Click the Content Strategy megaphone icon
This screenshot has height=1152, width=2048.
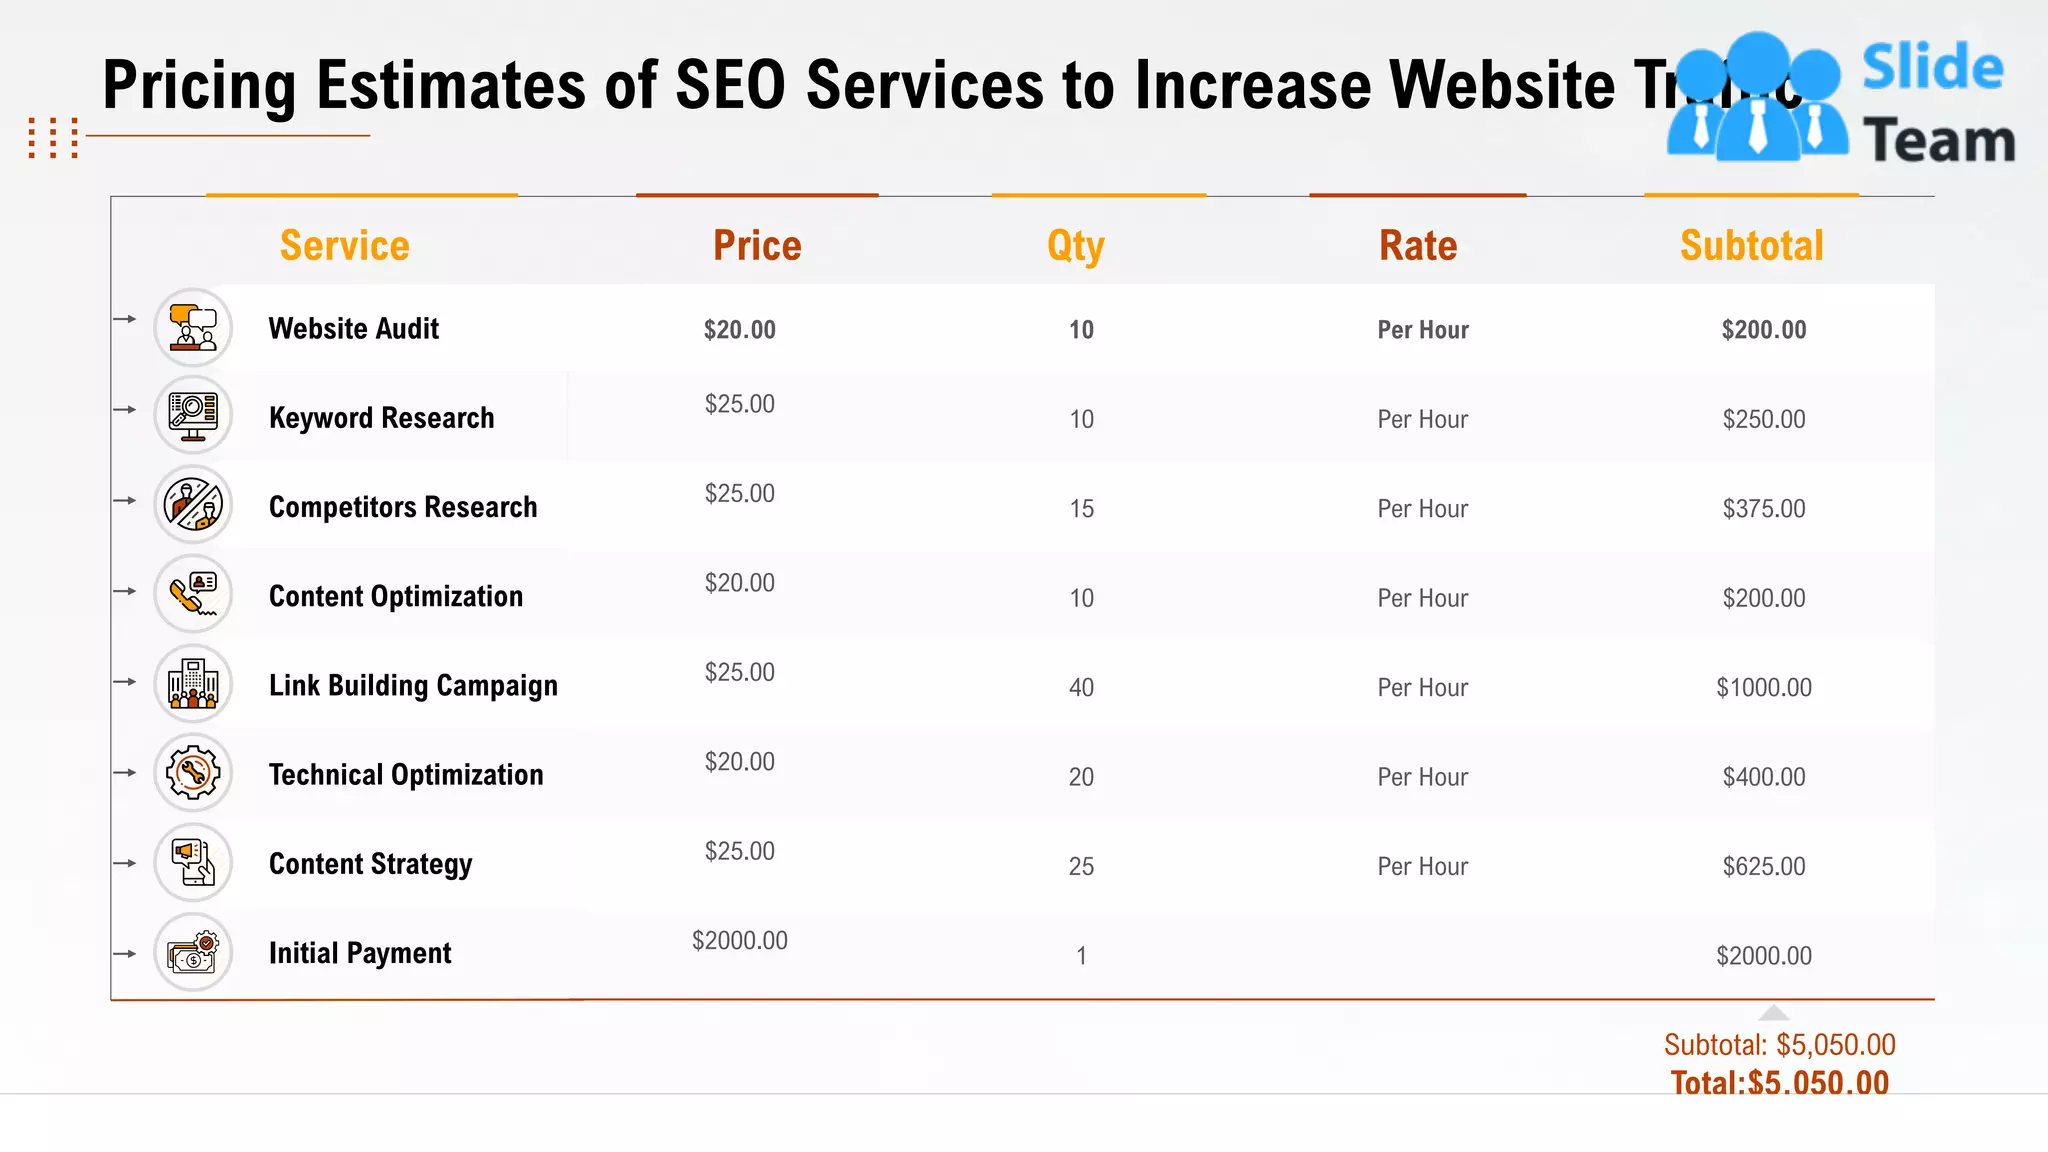click(x=193, y=862)
